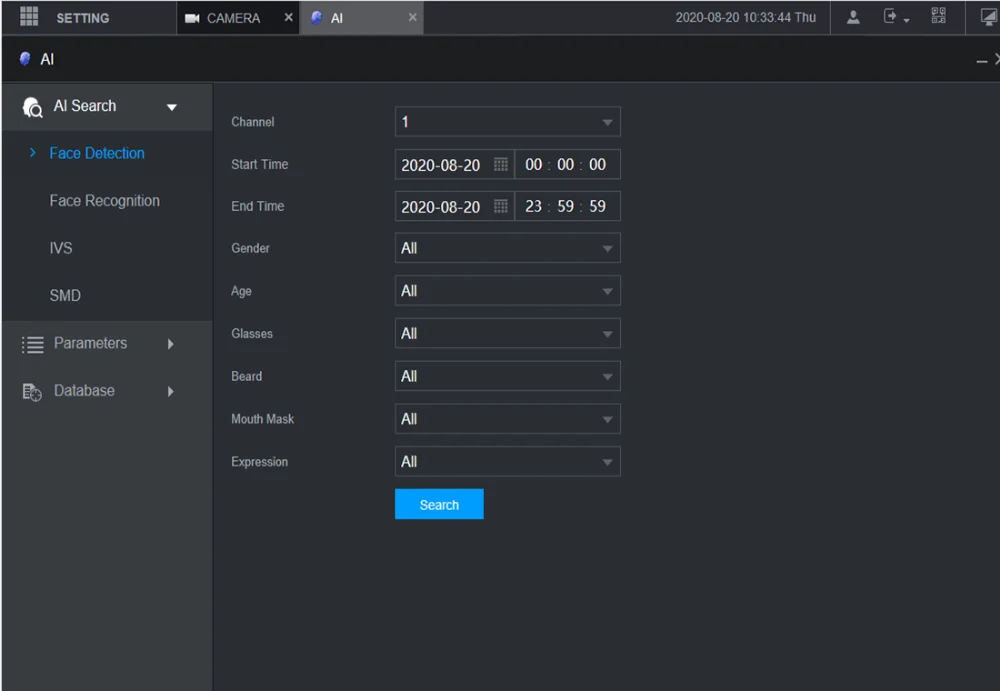
Task: Select Face Recognition in sidebar
Action: 105,201
